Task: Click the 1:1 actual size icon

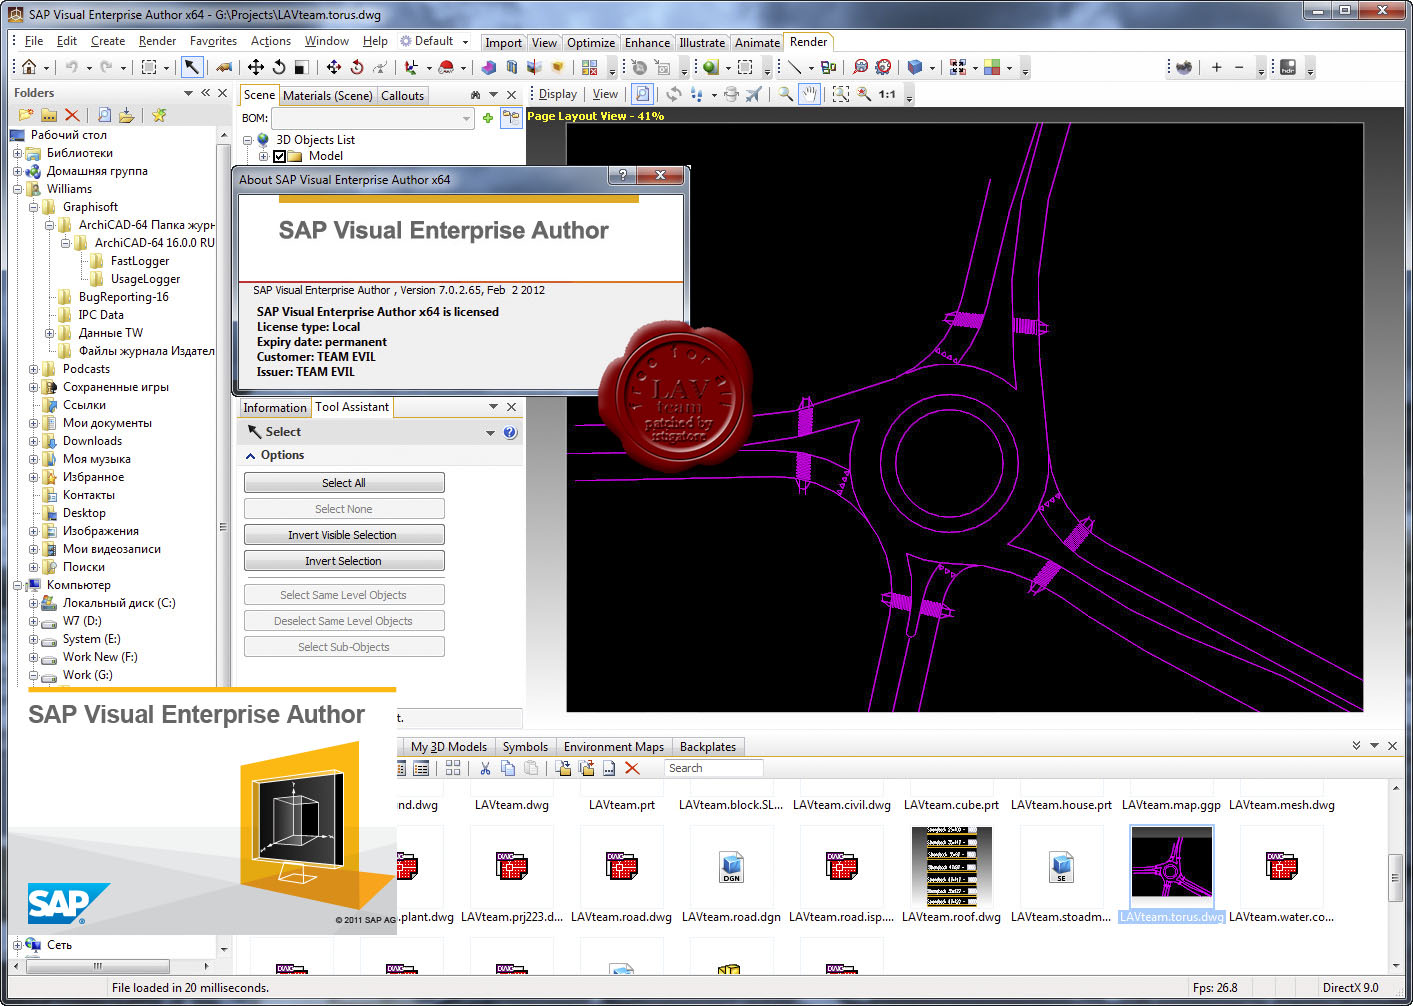Action: [887, 94]
